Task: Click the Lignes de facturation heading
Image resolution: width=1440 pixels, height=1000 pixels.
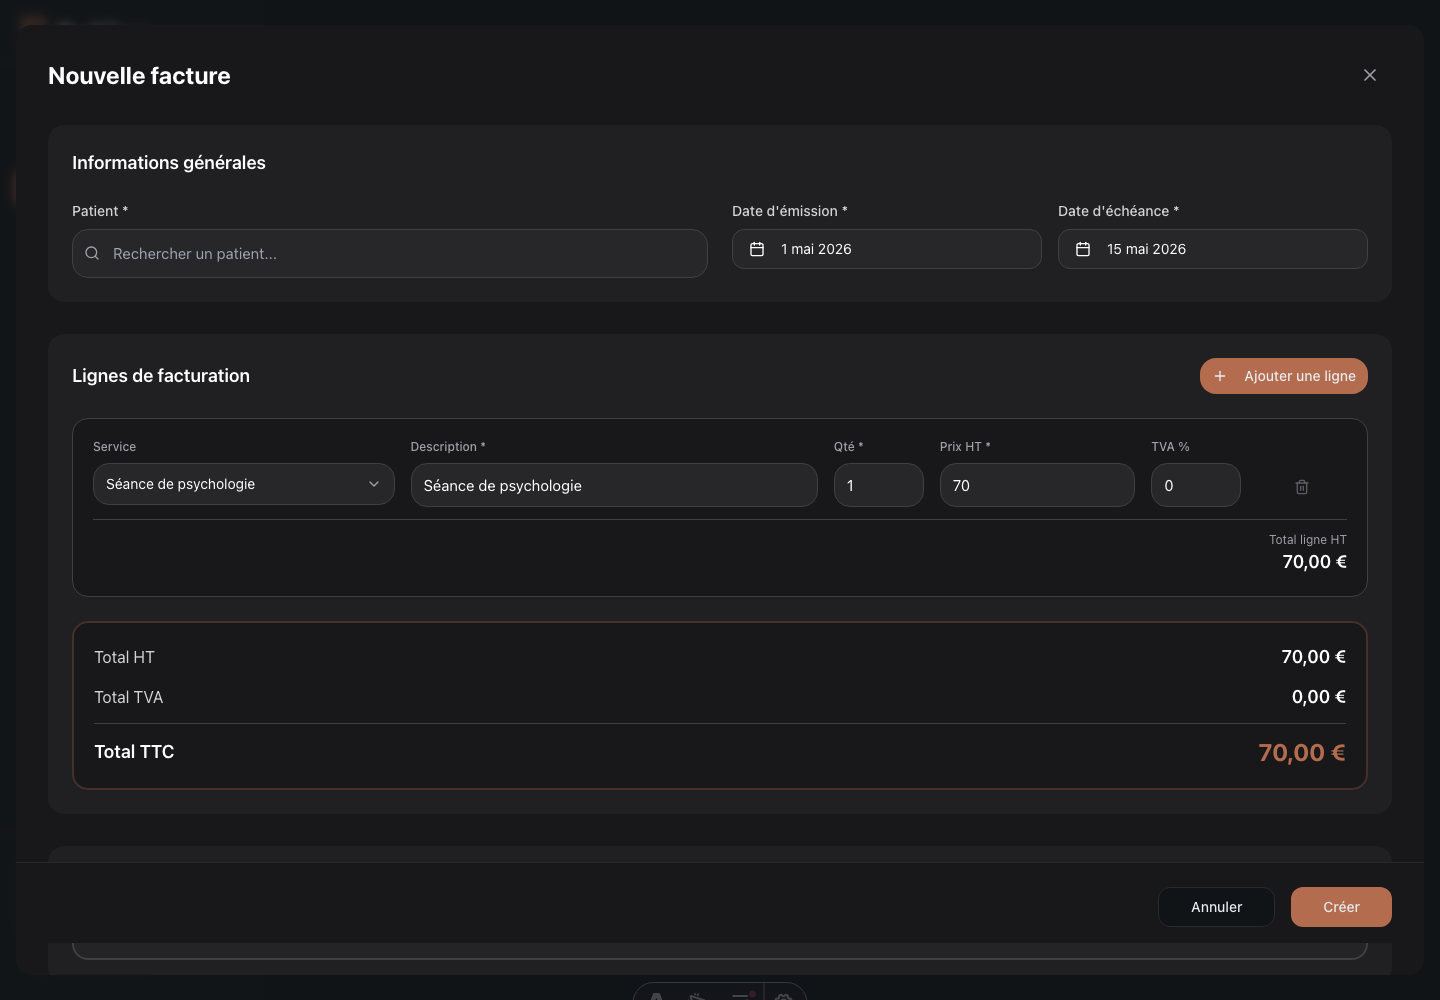Action: point(161,376)
